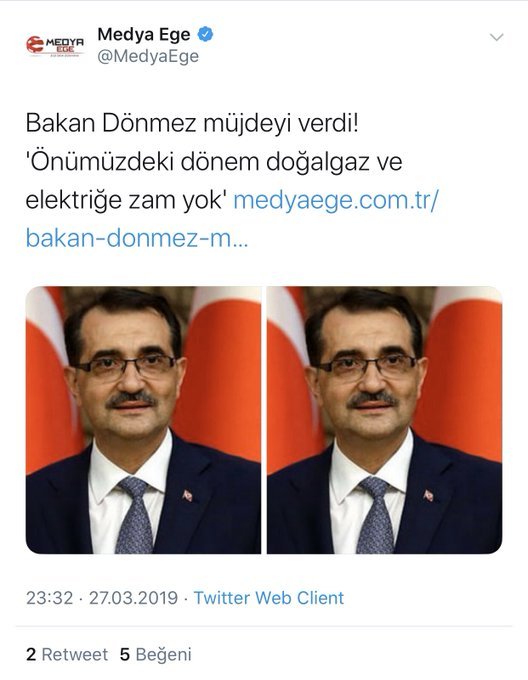Open the Twitter Web Client source link
The width and height of the screenshot is (528, 680).
click(x=268, y=598)
